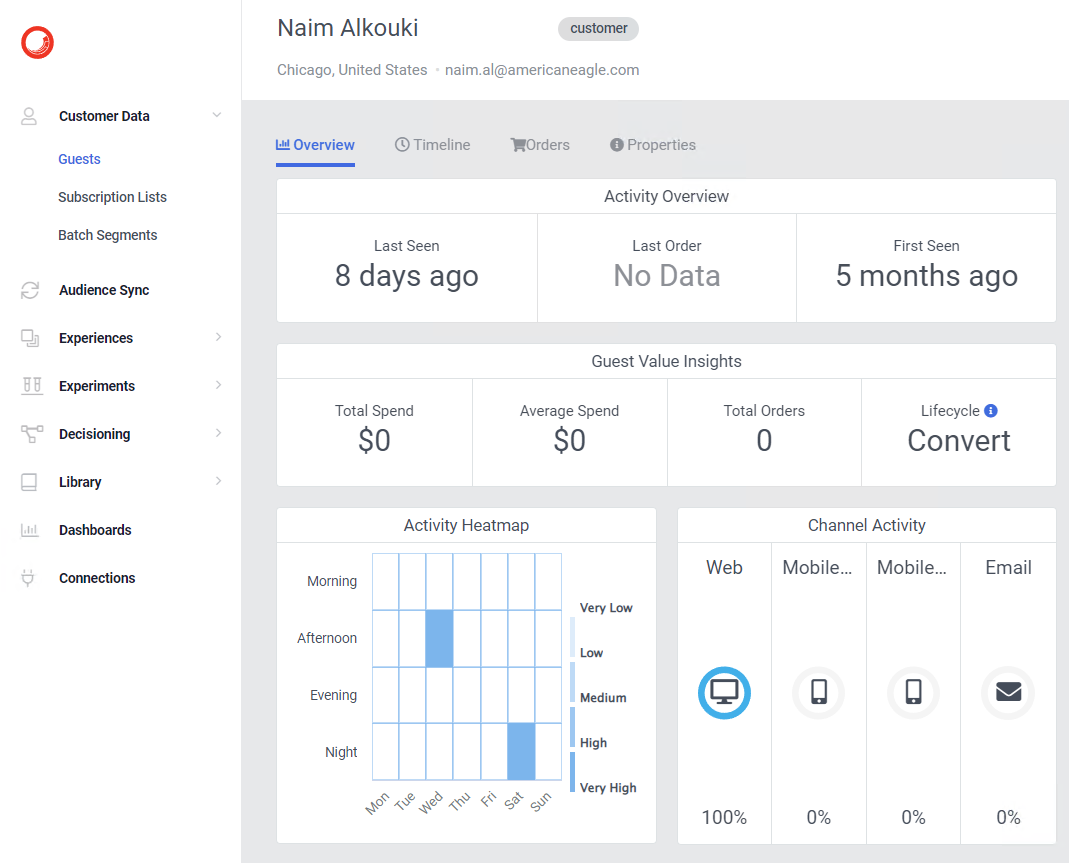The image size is (1069, 863).
Task: Click the Very High legend color bar
Action: point(573,772)
